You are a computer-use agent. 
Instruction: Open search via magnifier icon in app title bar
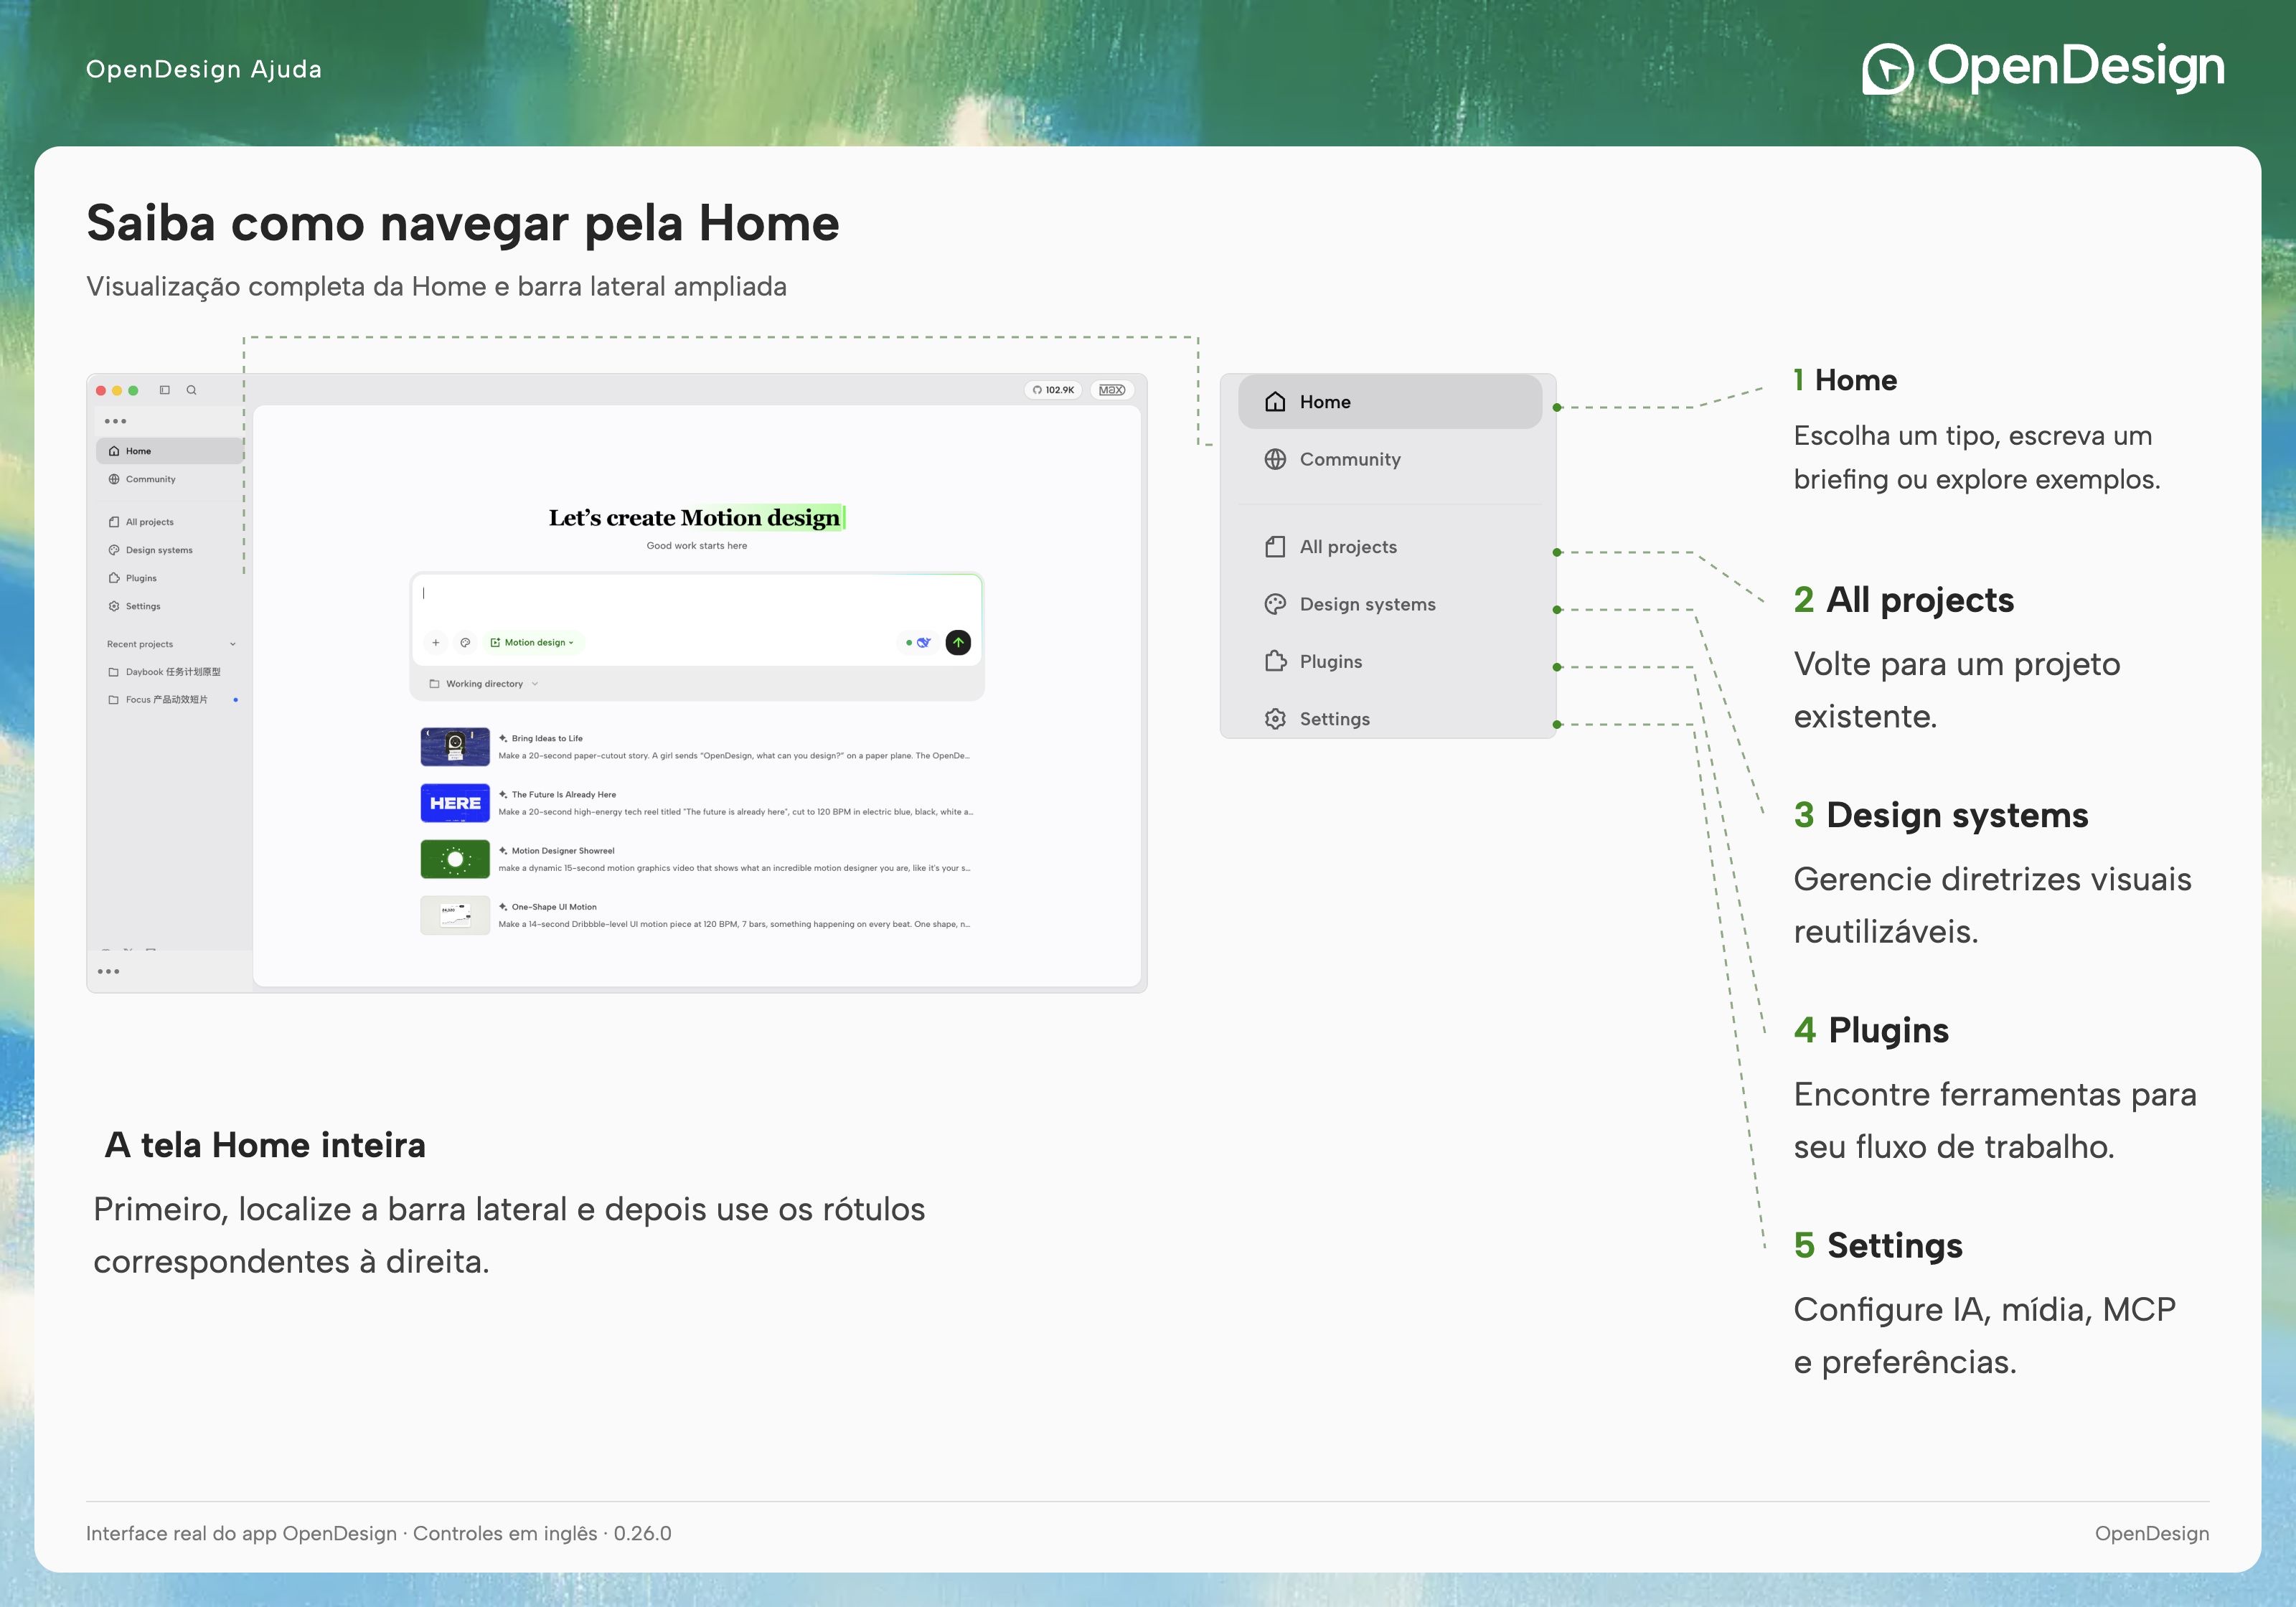191,390
